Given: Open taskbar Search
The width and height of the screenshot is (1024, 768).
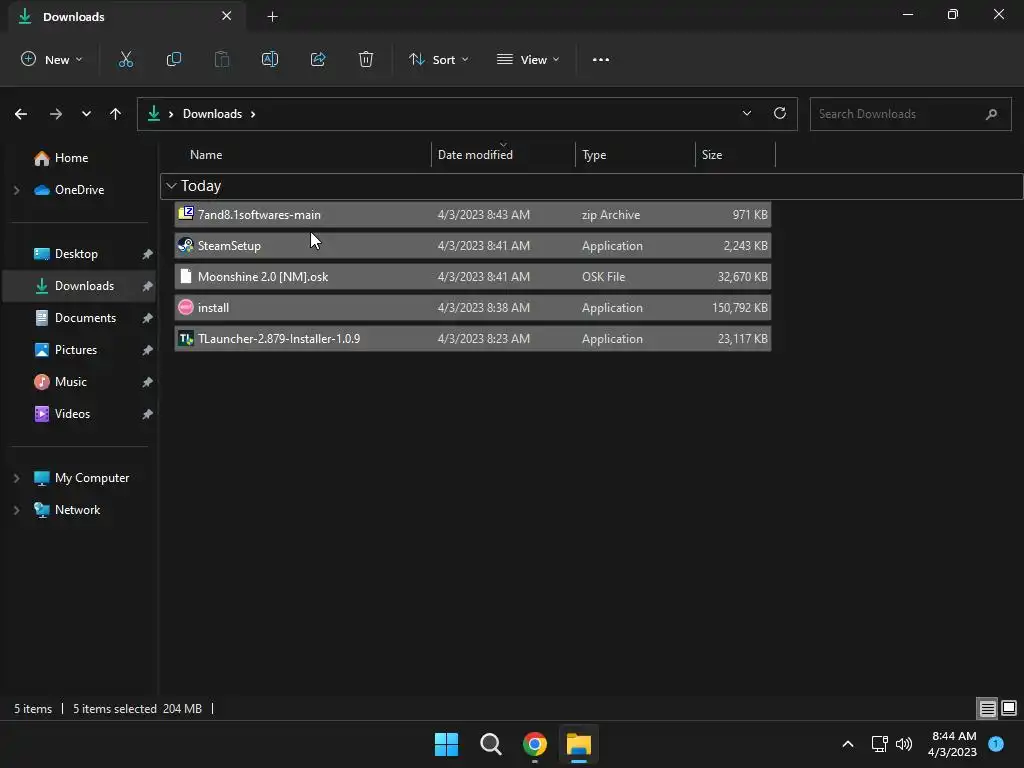Looking at the screenshot, I should click(490, 744).
